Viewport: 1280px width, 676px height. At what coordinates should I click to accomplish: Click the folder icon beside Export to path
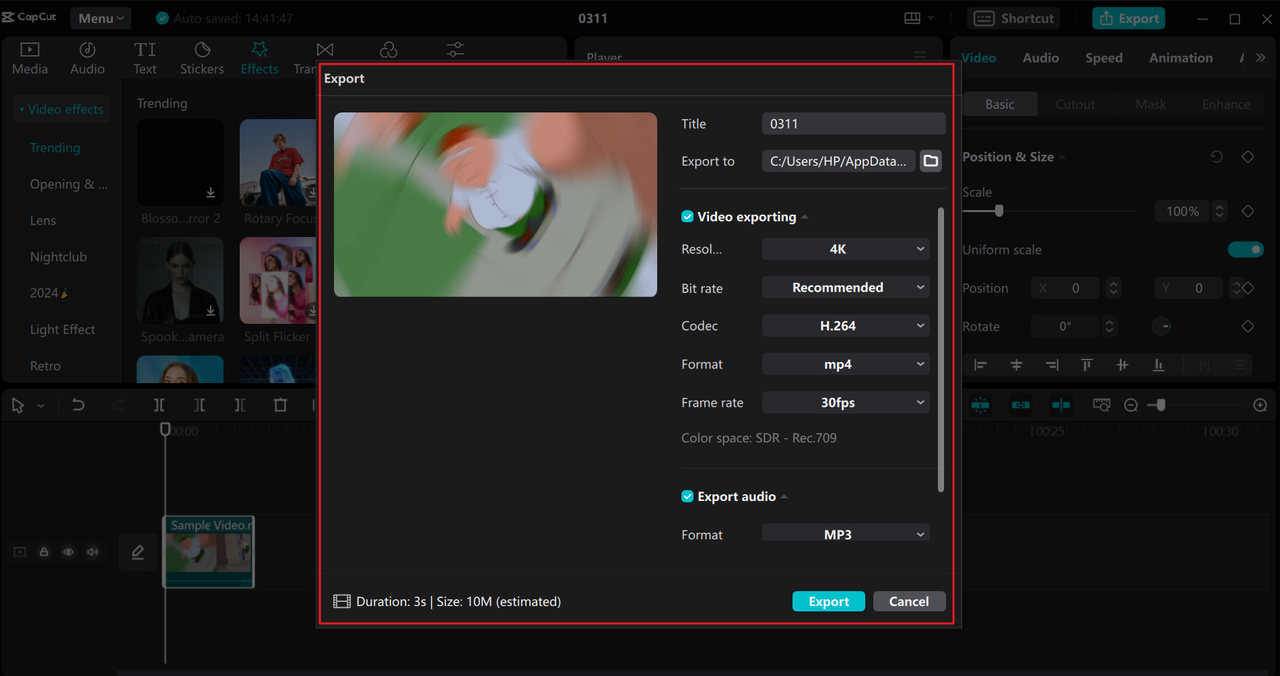[x=930, y=161]
